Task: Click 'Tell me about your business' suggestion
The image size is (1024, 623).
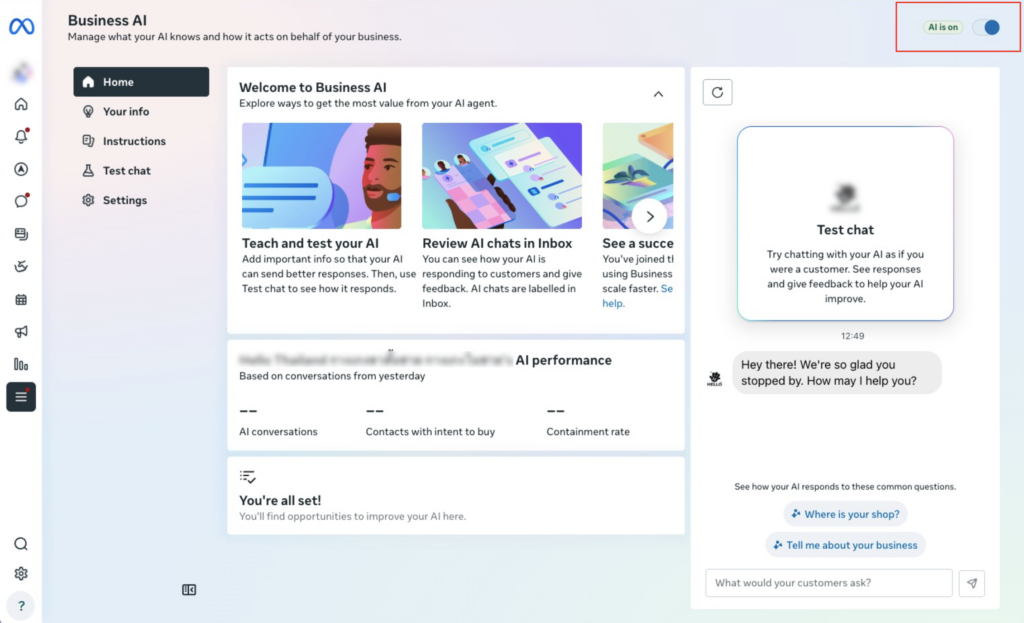Action: click(845, 545)
